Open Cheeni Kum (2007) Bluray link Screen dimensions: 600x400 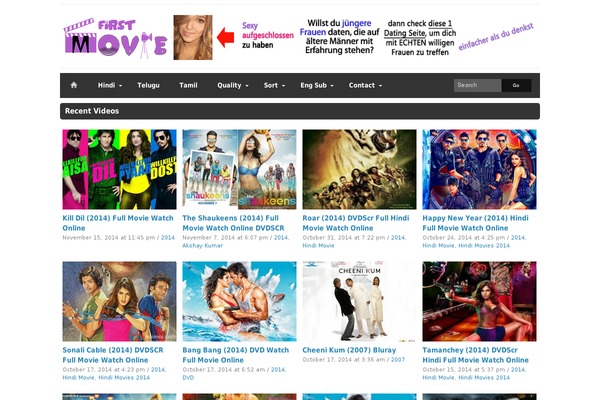pyautogui.click(x=349, y=350)
